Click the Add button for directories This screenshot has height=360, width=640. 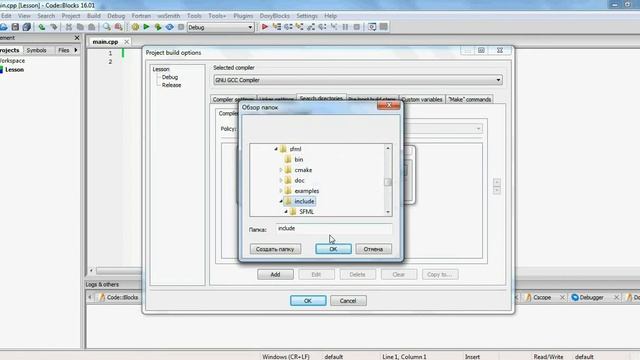tap(275, 275)
